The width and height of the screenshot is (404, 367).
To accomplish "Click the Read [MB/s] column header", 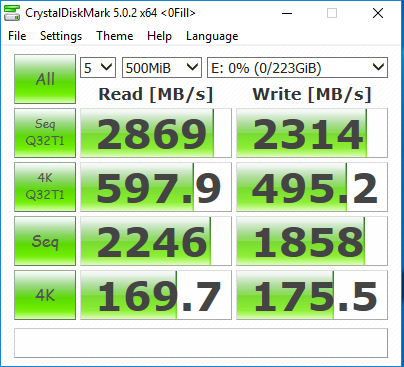I will (156, 94).
